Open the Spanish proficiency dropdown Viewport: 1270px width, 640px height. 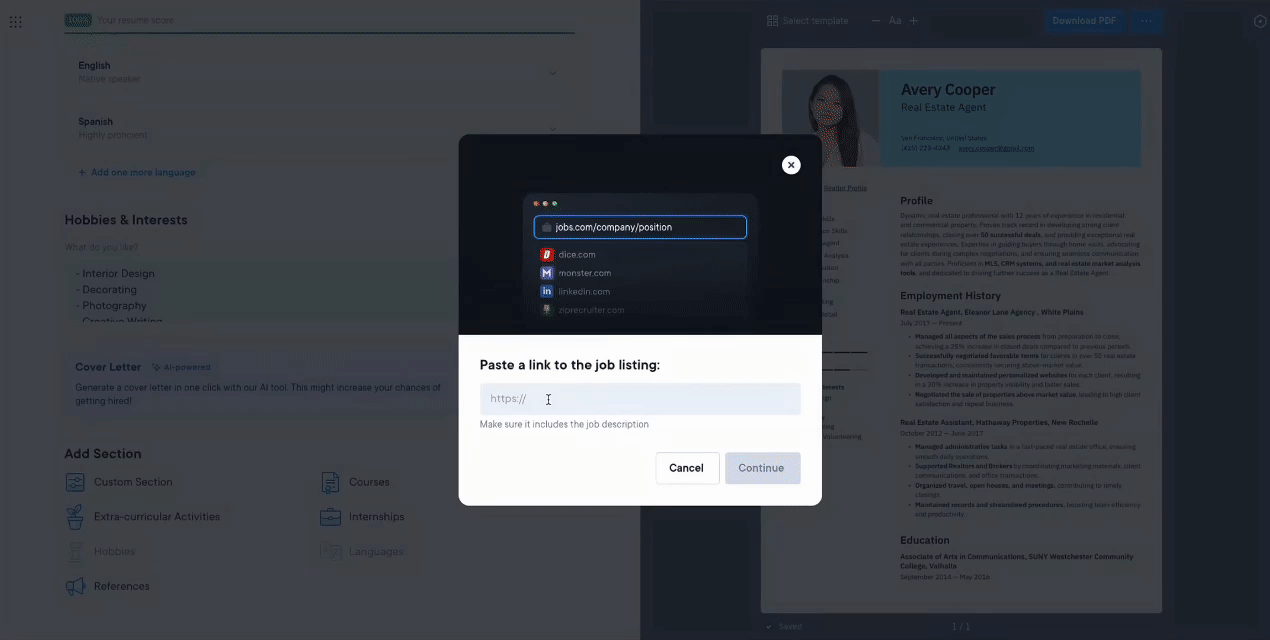click(553, 129)
